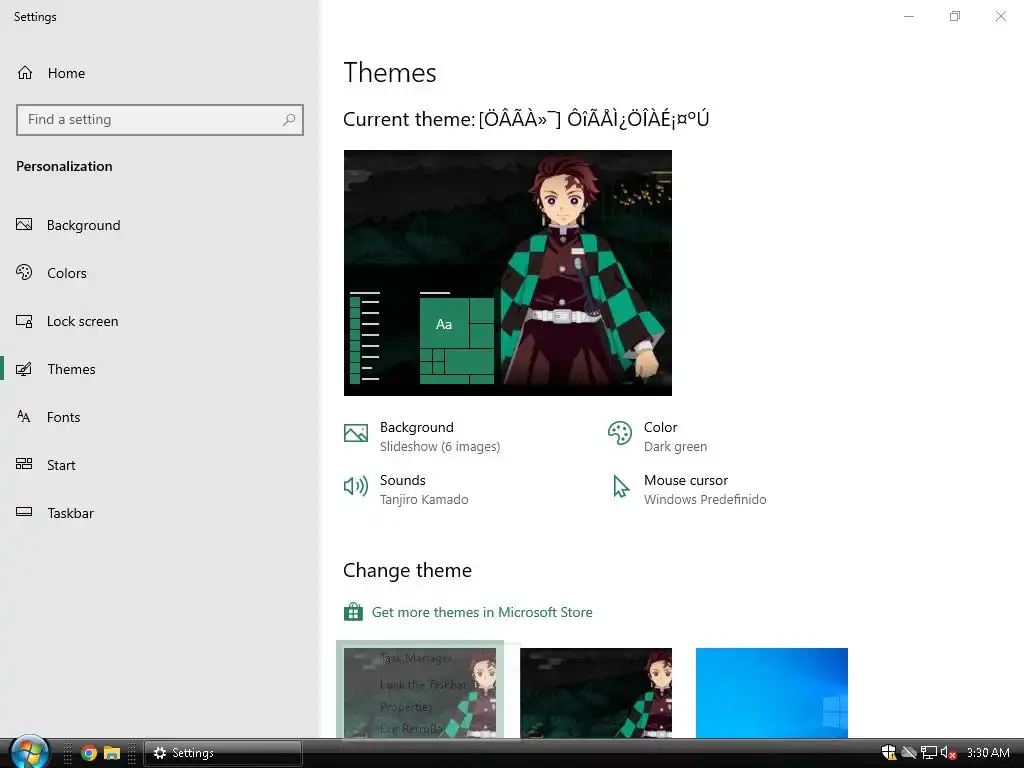The height and width of the screenshot is (768, 1024).
Task: Click the Background picture icon under theme preview
Action: point(356,433)
